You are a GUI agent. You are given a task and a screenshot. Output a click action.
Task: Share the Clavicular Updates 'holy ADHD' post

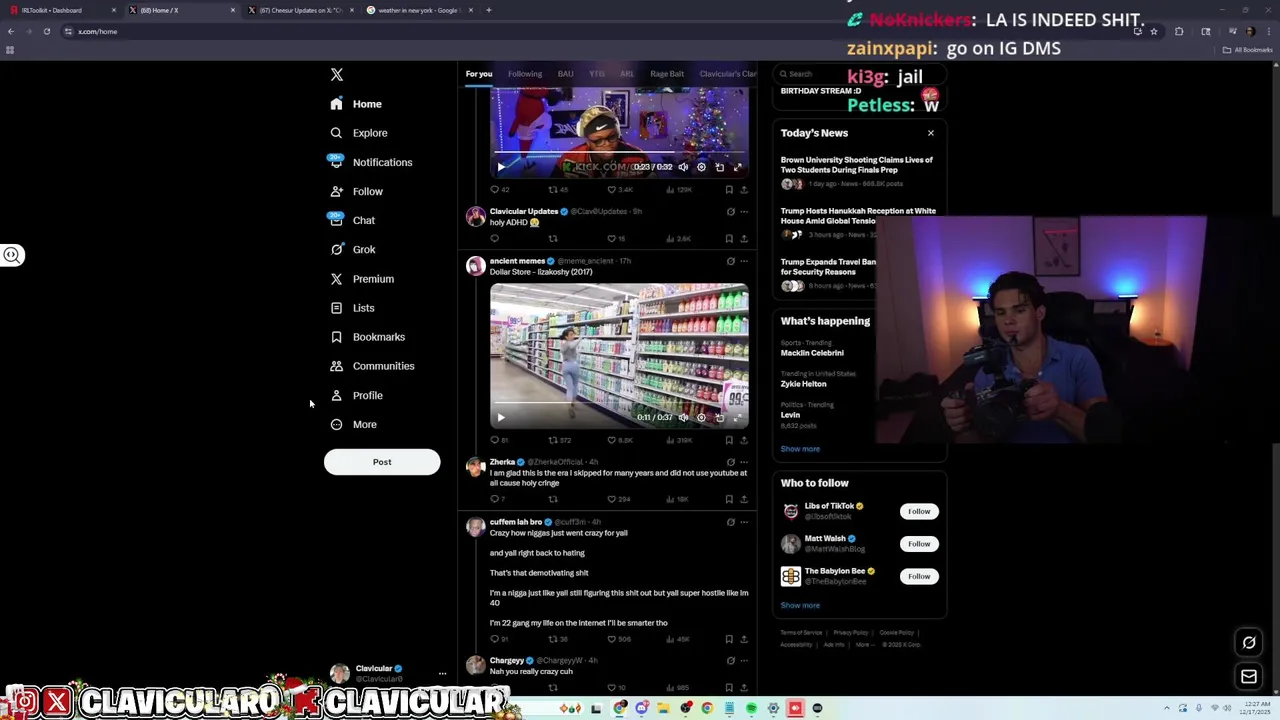click(743, 239)
